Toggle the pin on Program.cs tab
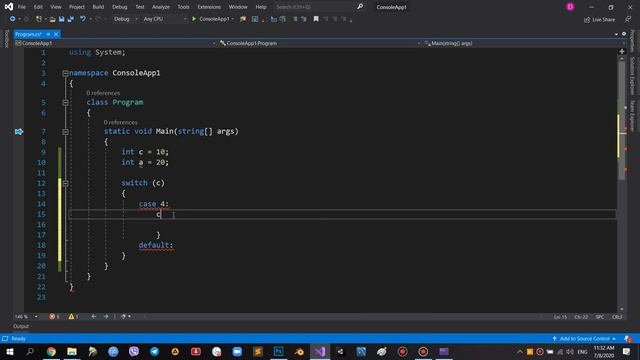 (x=48, y=34)
